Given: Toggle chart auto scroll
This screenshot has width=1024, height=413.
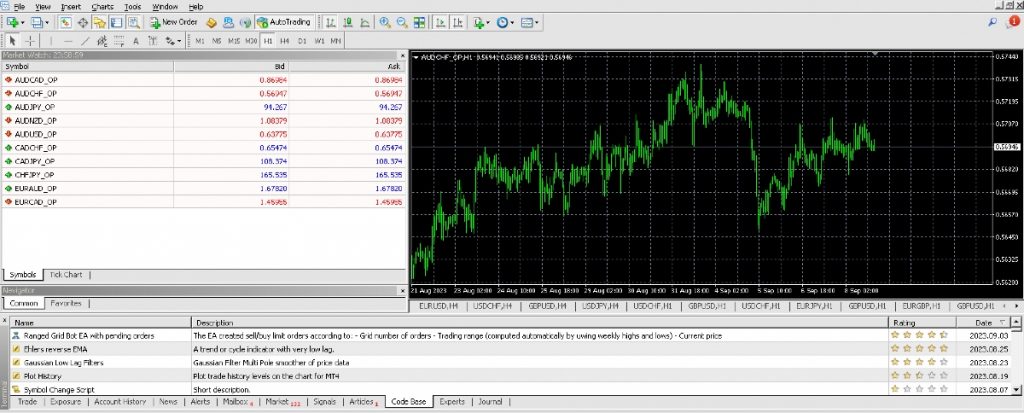Looking at the screenshot, I should tap(441, 22).
